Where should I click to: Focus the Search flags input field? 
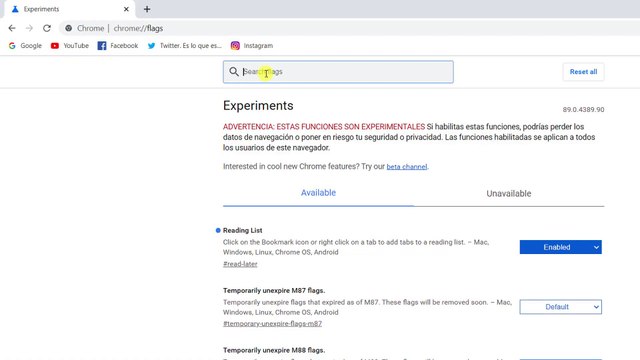click(338, 72)
